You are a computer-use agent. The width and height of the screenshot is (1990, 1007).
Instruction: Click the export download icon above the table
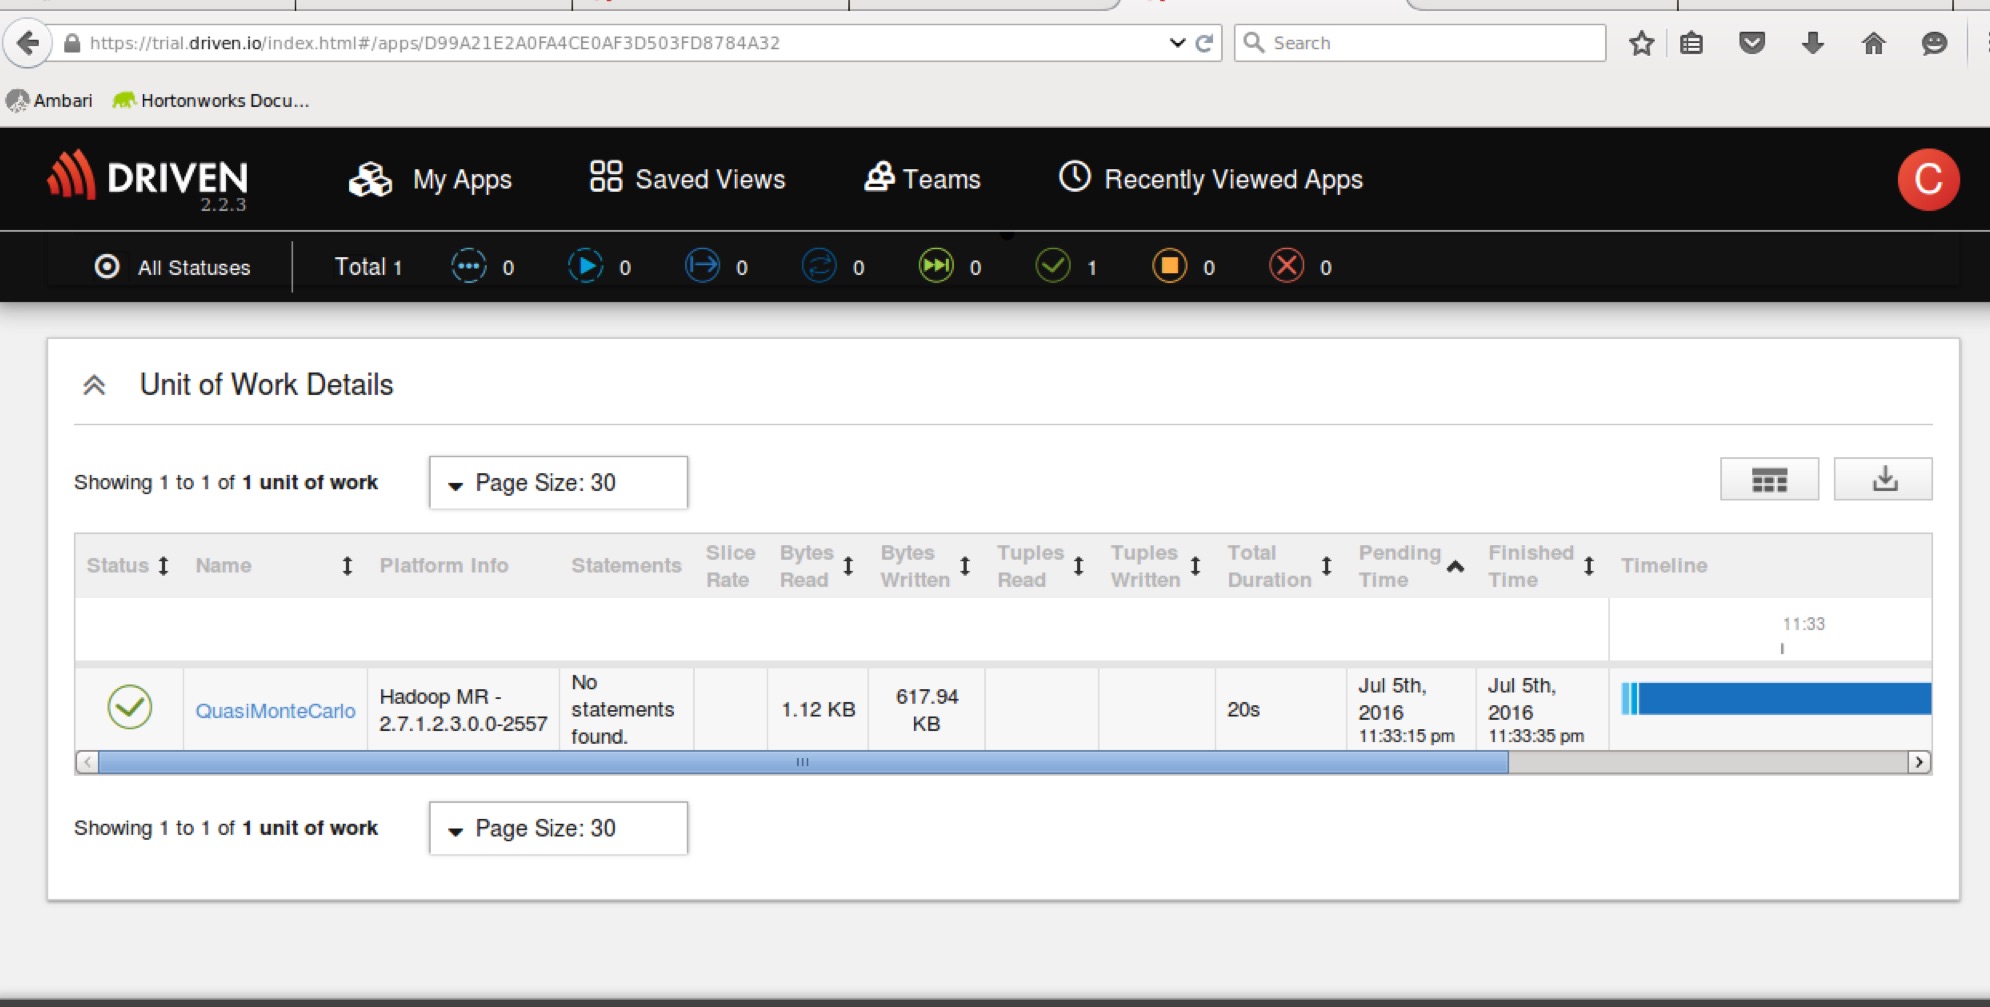click(1882, 479)
